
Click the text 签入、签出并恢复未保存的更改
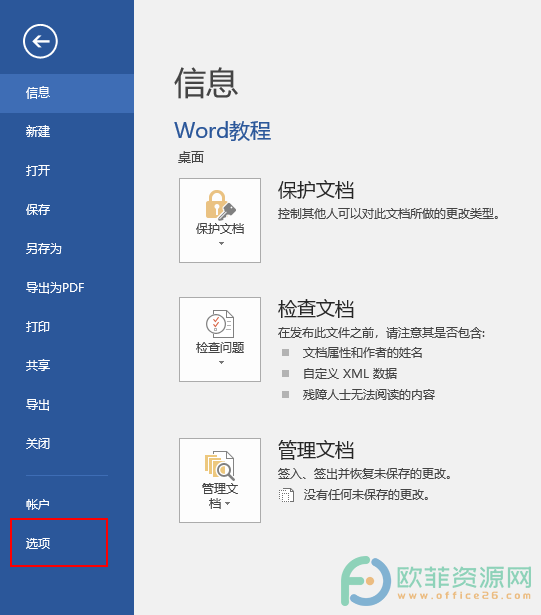tap(365, 474)
